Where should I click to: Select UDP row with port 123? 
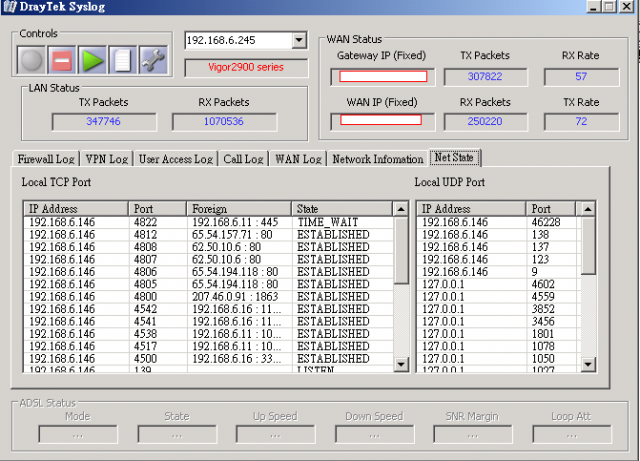pyautogui.click(x=498, y=259)
